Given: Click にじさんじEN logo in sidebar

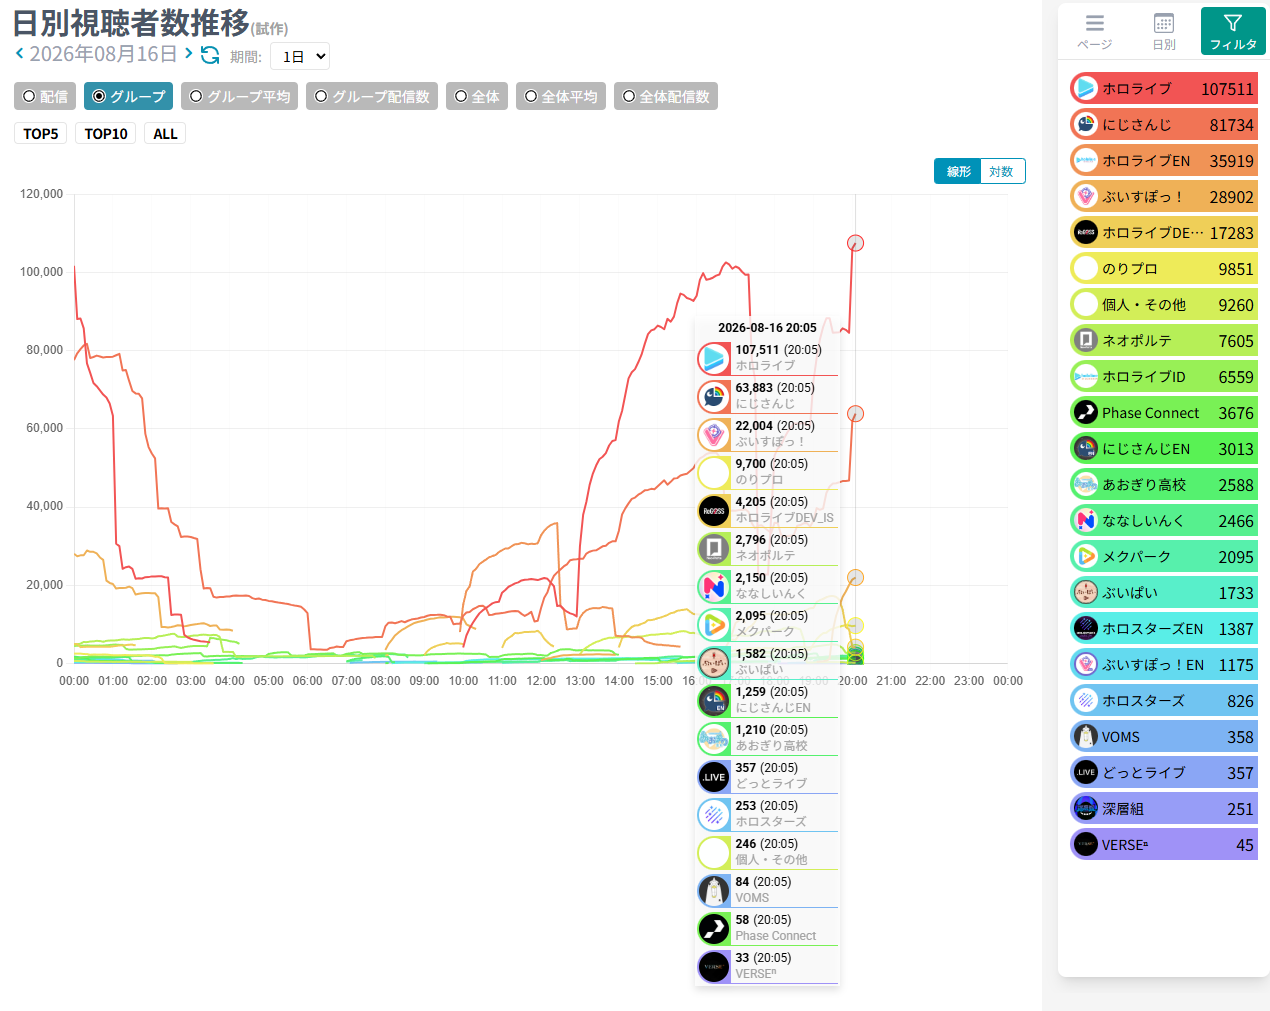Looking at the screenshot, I should click(x=1085, y=449).
